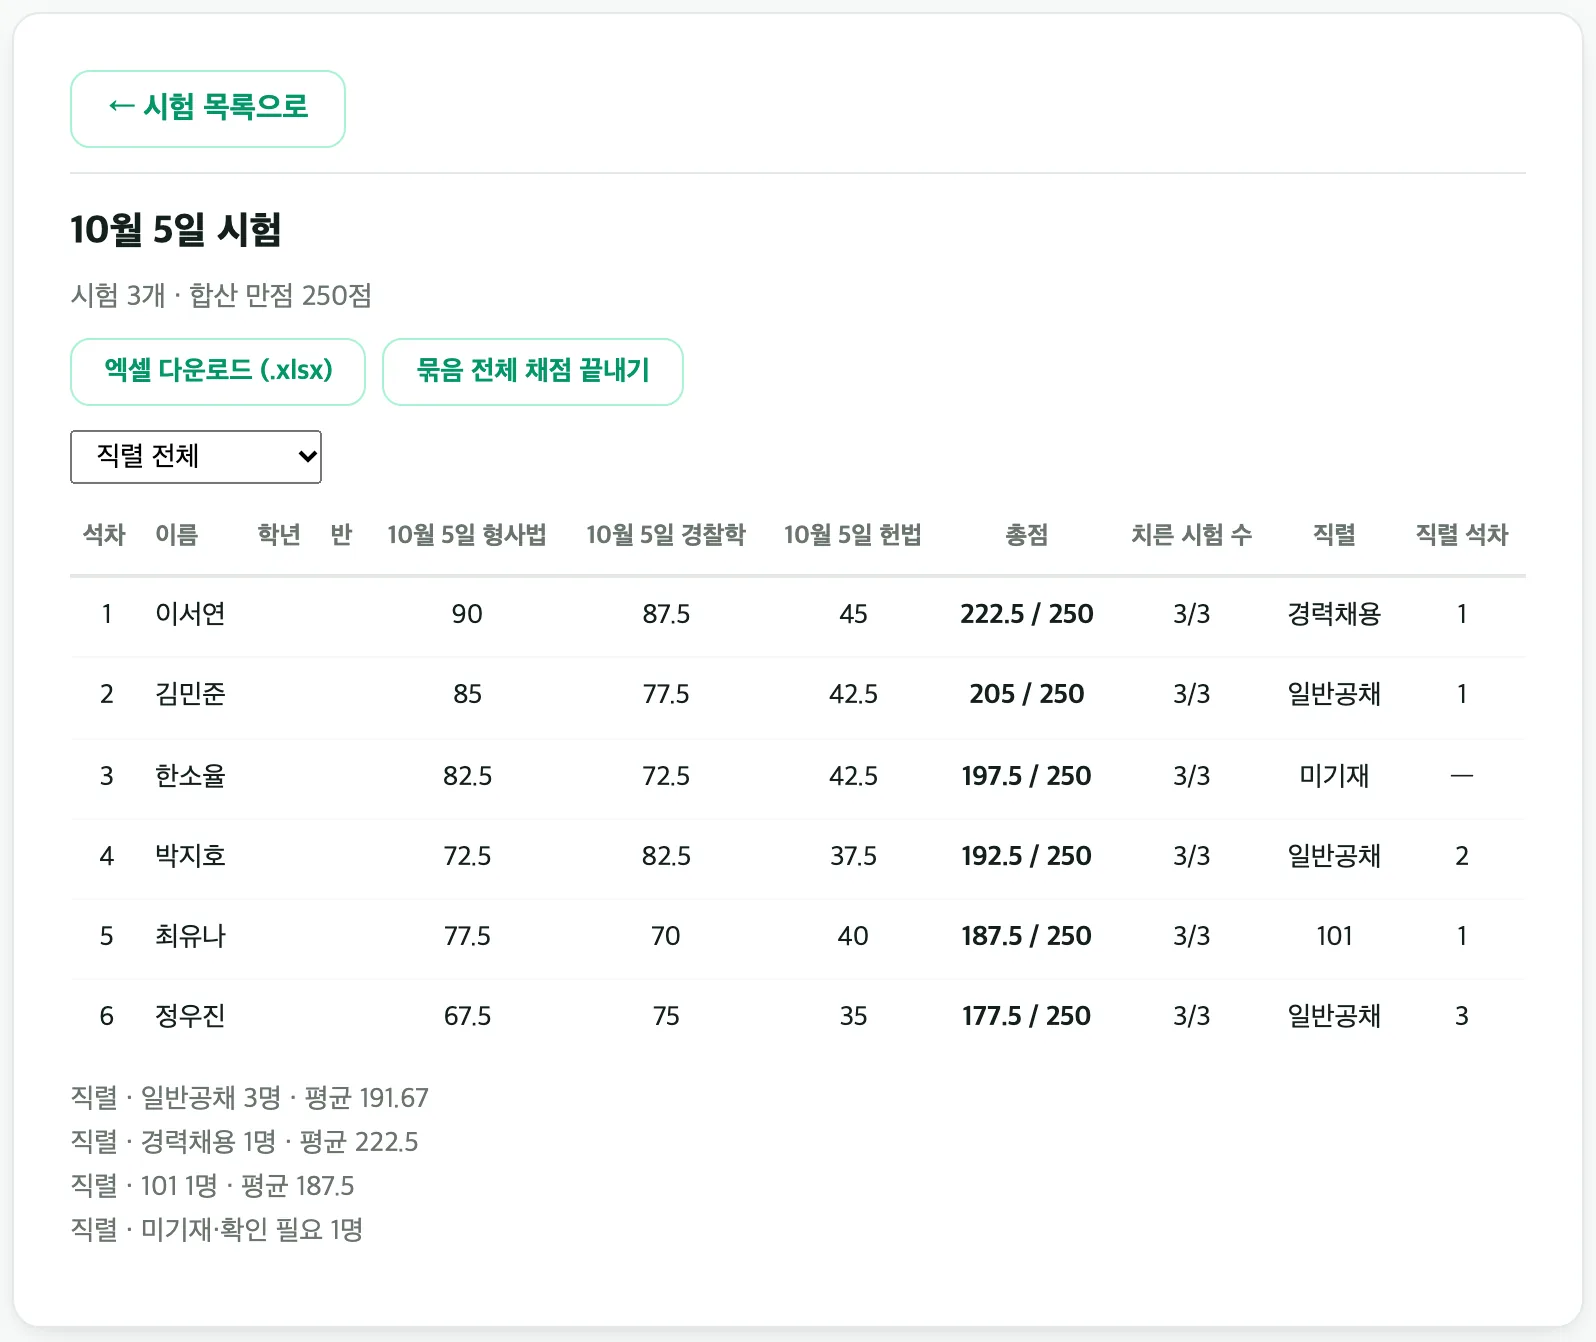Viewport: 1596px width, 1342px height.
Task: Click the 미기재 cell for 한소율
Action: (x=1334, y=776)
